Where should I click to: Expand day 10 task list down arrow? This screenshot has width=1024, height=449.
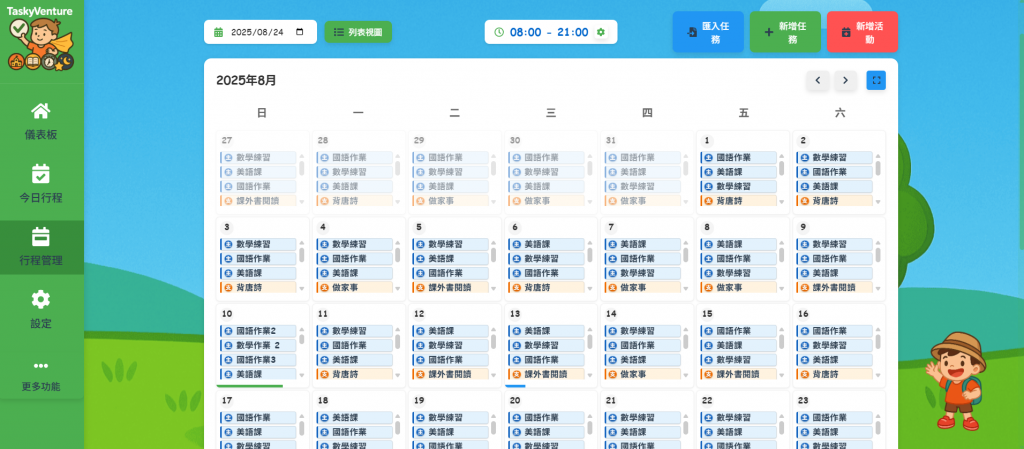302,375
